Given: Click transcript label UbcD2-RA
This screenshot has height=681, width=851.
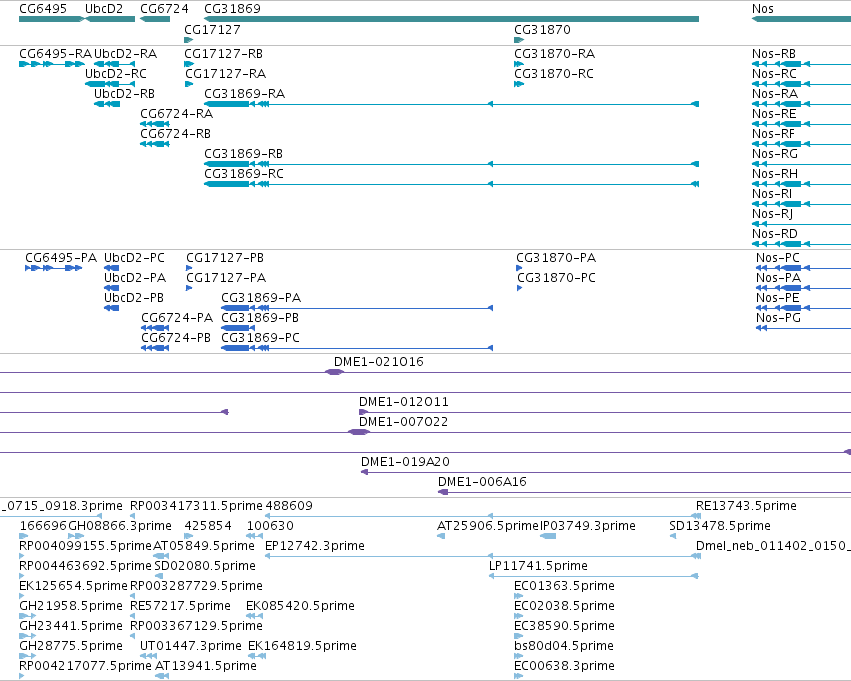Looking at the screenshot, I should 125,54.
